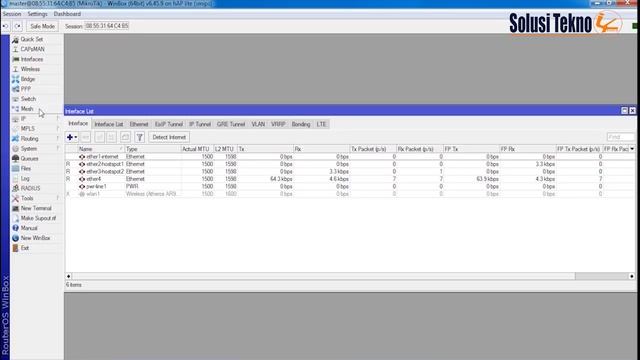Switch to the Interface List tab

[109, 124]
